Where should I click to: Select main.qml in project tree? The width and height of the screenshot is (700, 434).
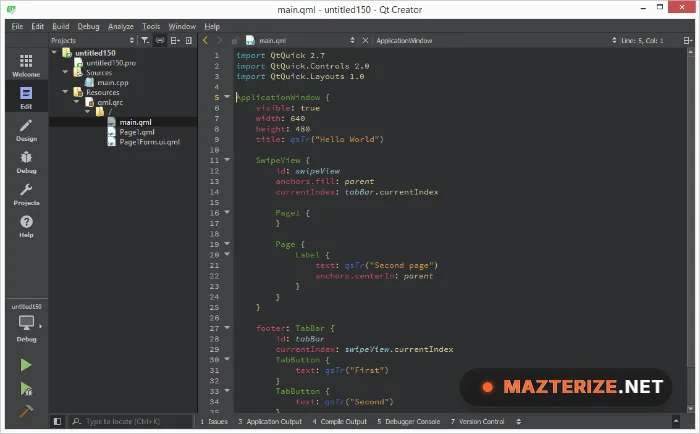tap(135, 122)
